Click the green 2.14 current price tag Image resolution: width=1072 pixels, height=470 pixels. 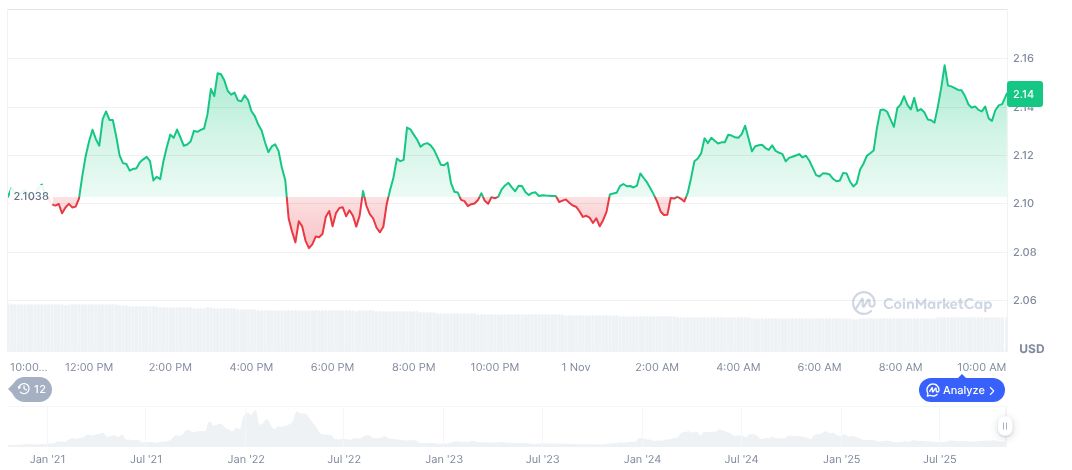pyautogui.click(x=1024, y=94)
